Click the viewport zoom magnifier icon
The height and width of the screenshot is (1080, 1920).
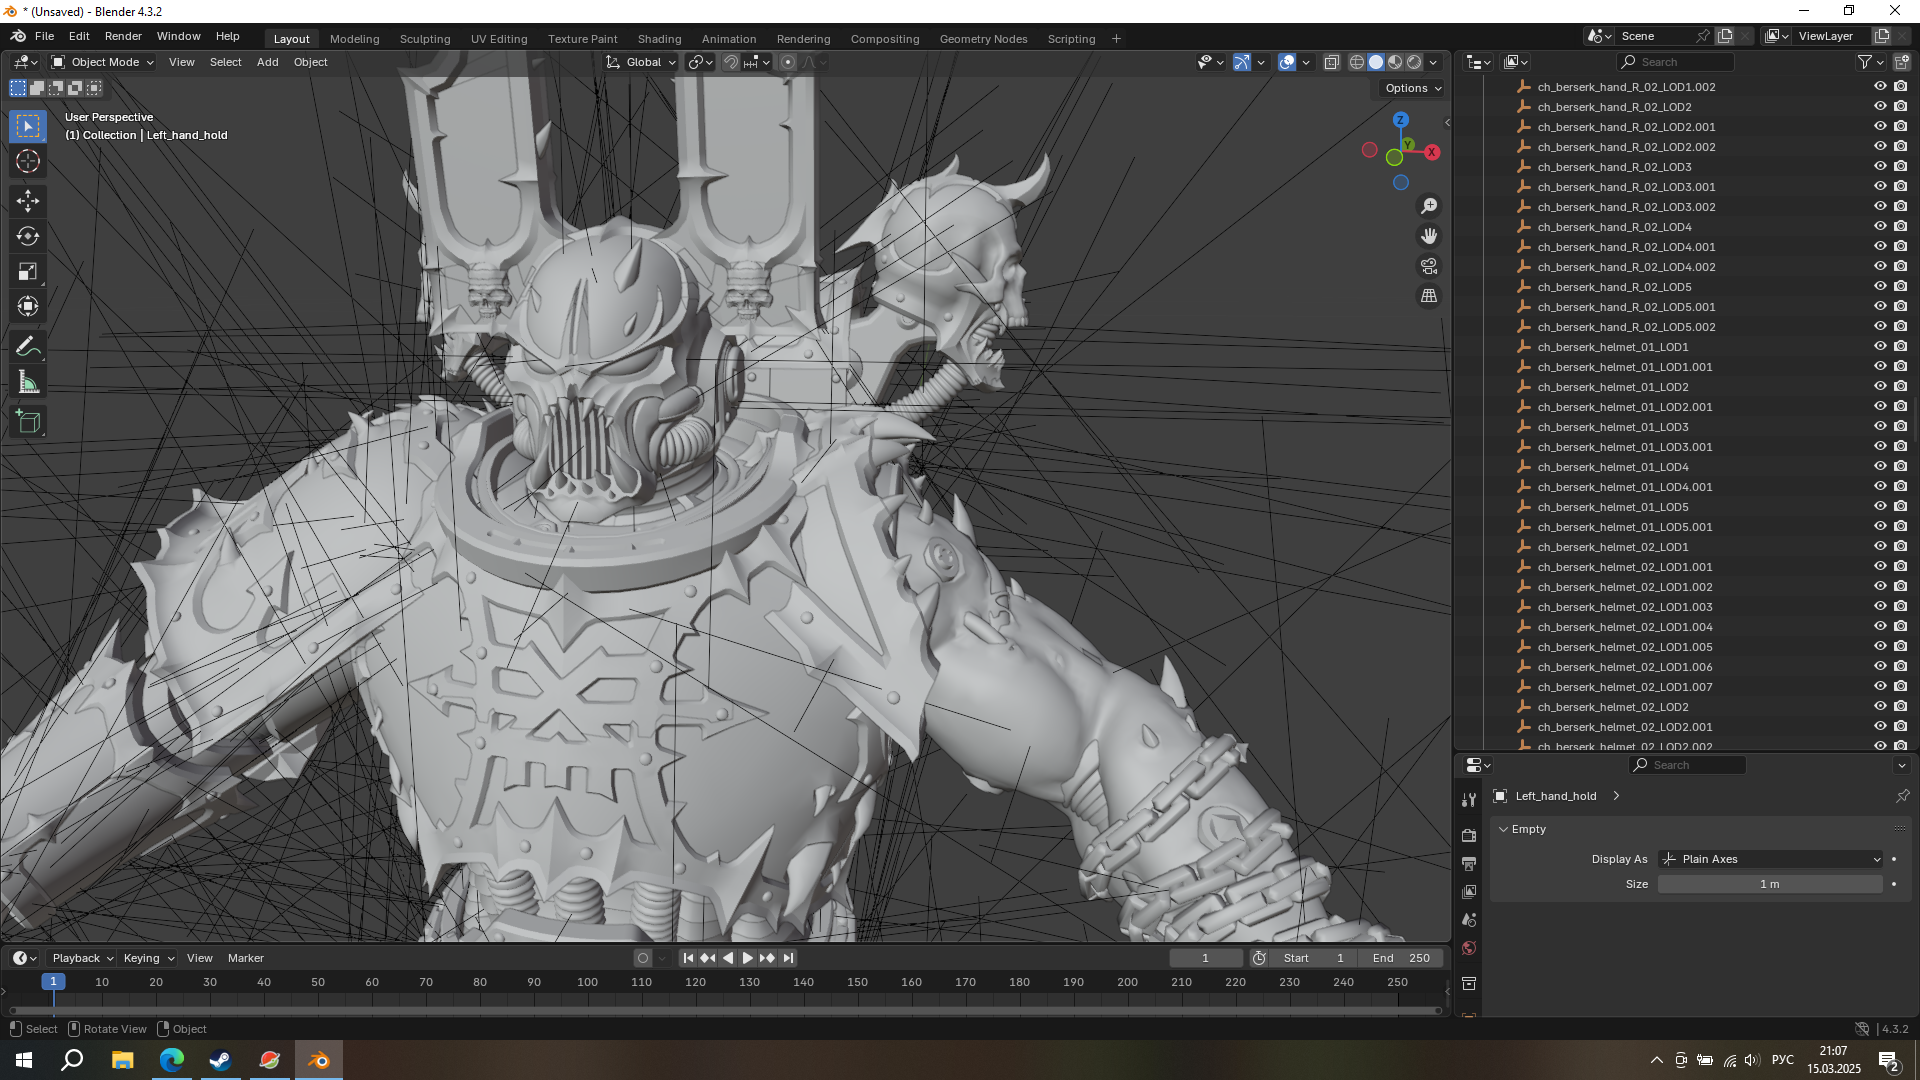tap(1429, 206)
